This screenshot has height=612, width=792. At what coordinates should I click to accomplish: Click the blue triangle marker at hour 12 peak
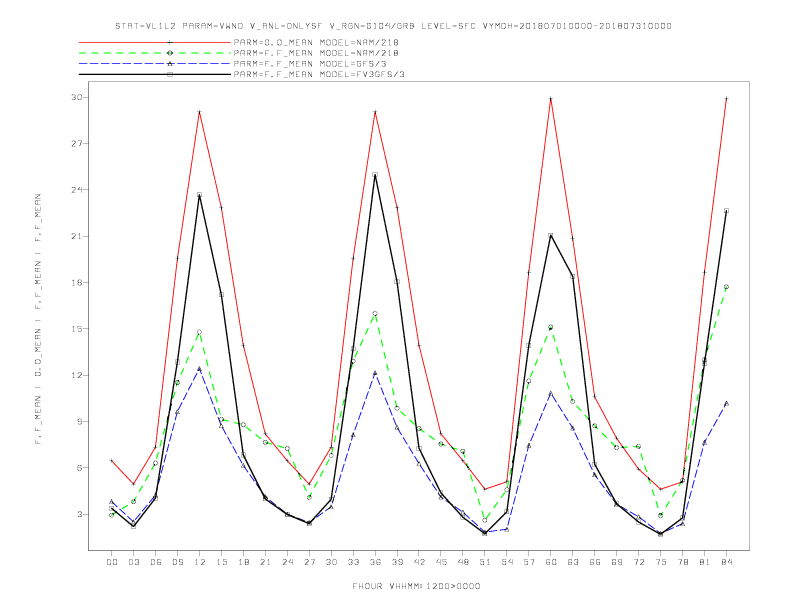coord(200,369)
